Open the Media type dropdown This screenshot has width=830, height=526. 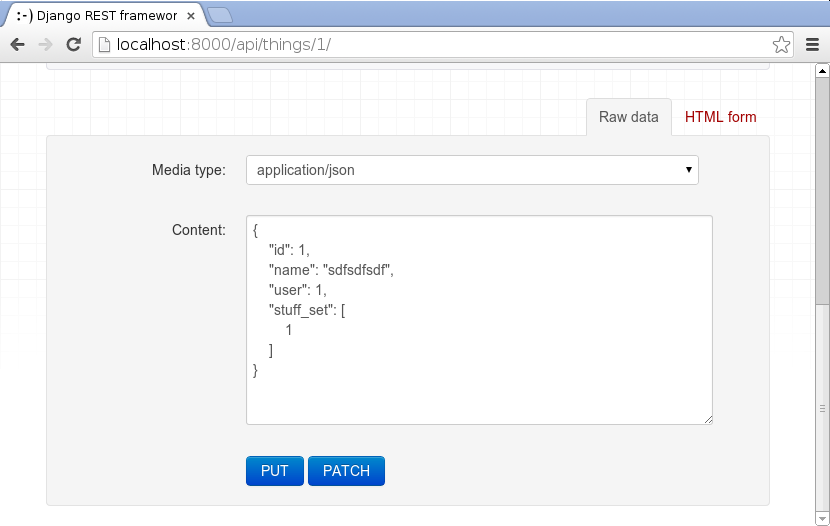[x=472, y=170]
